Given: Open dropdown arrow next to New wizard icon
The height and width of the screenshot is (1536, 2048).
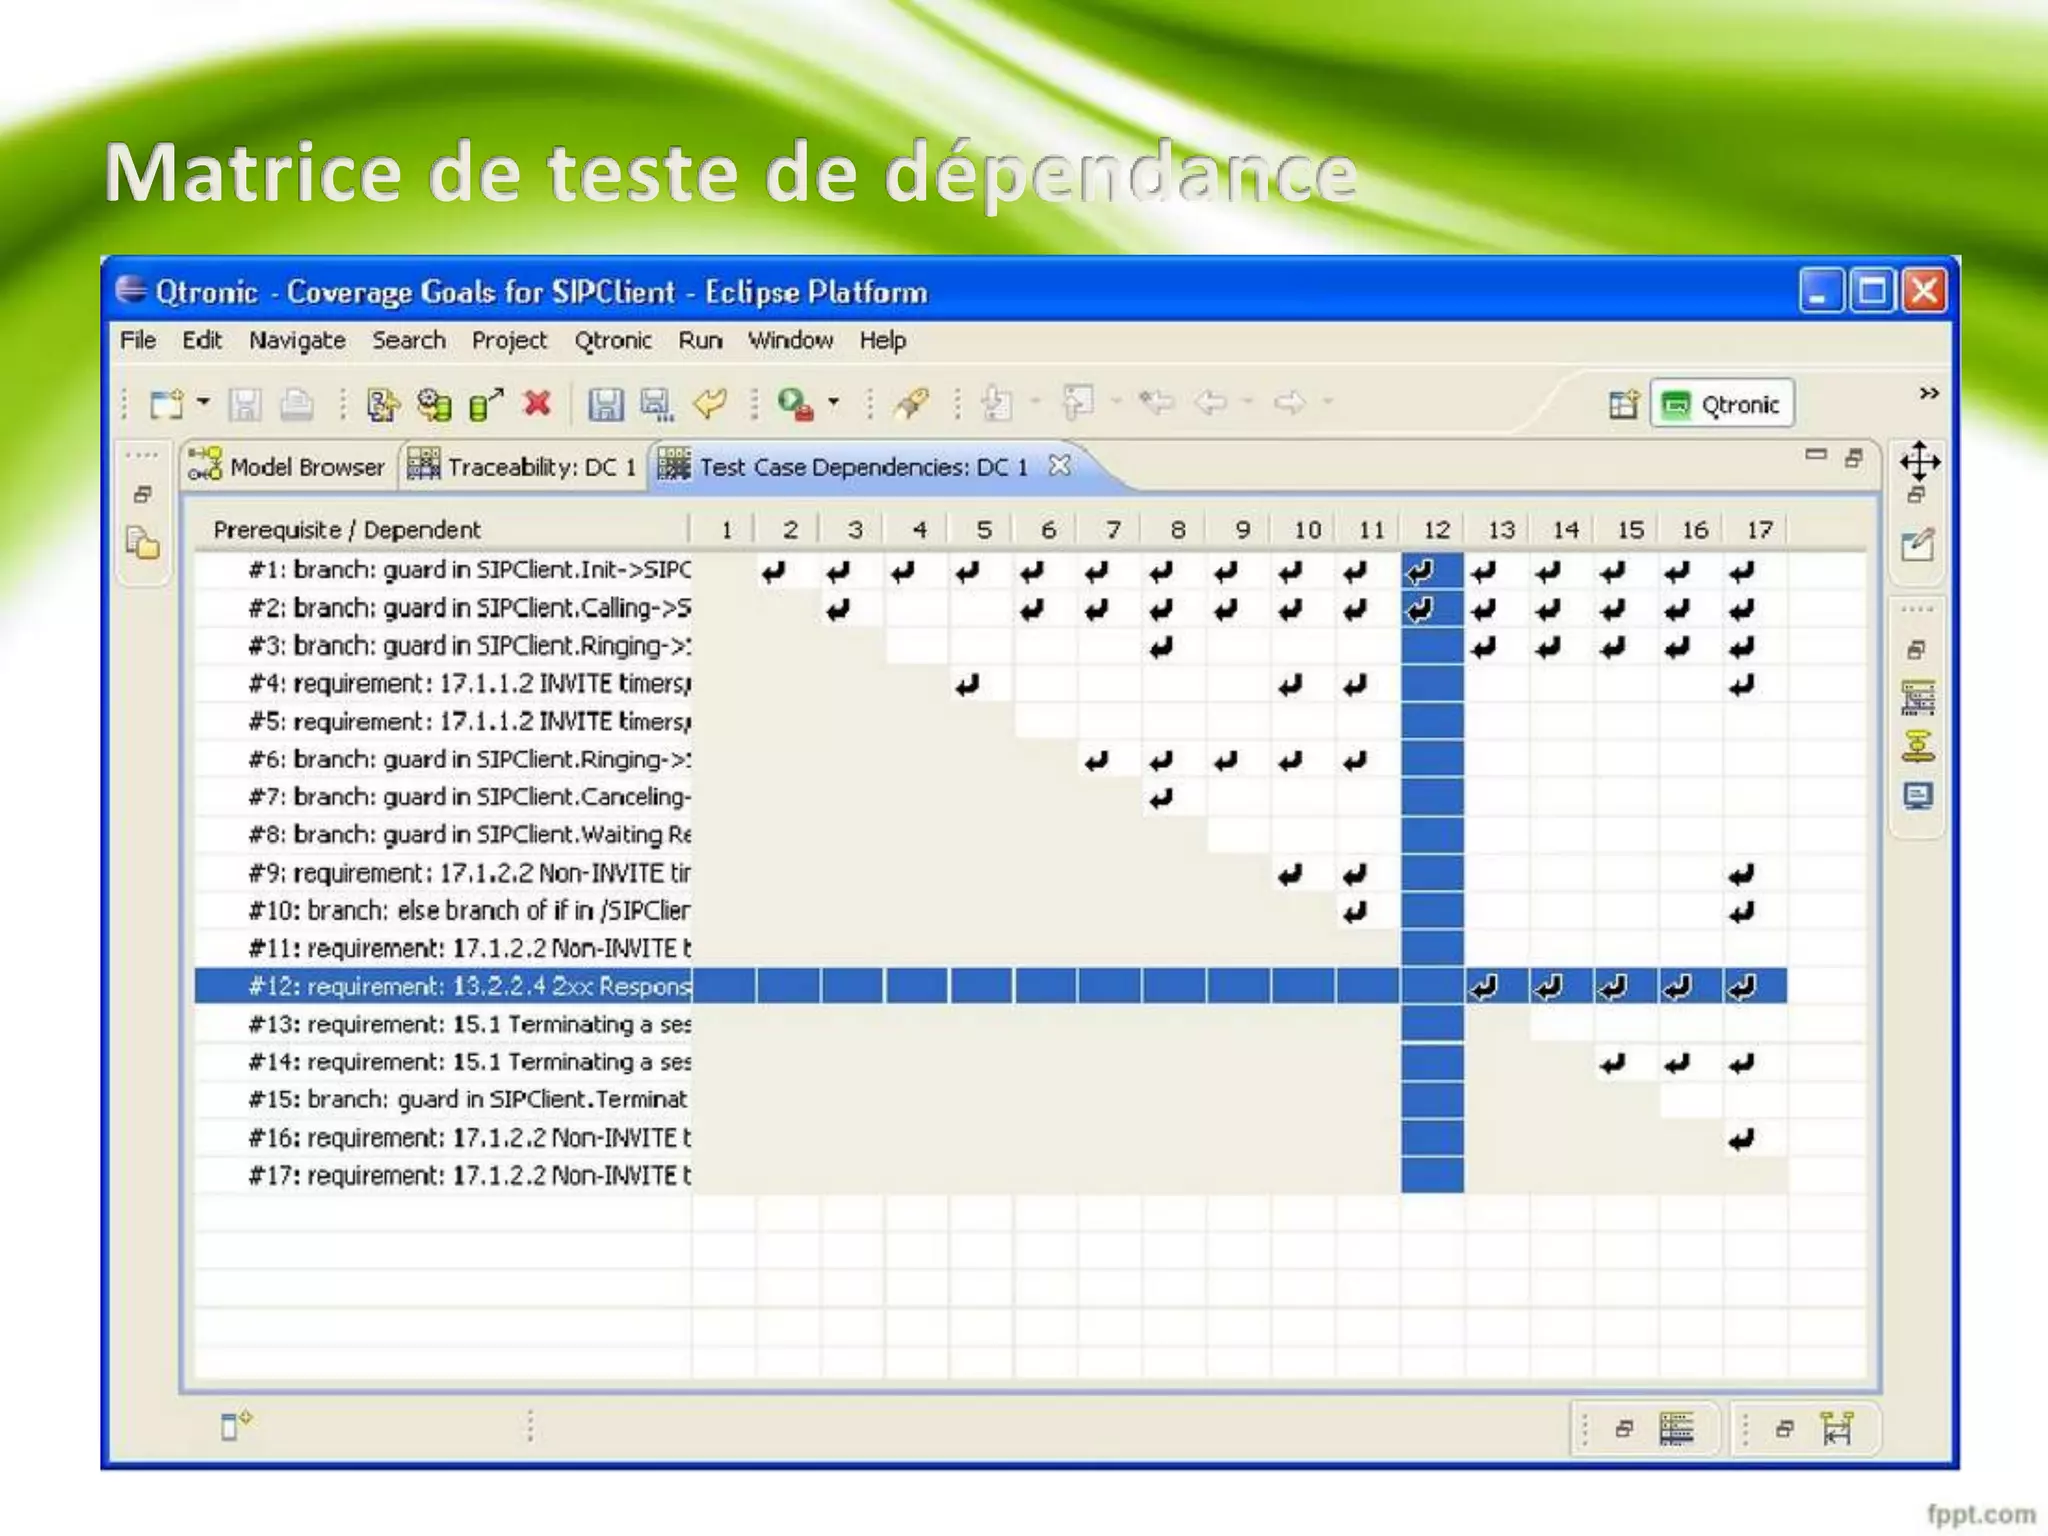Looking at the screenshot, I should pyautogui.click(x=203, y=402).
